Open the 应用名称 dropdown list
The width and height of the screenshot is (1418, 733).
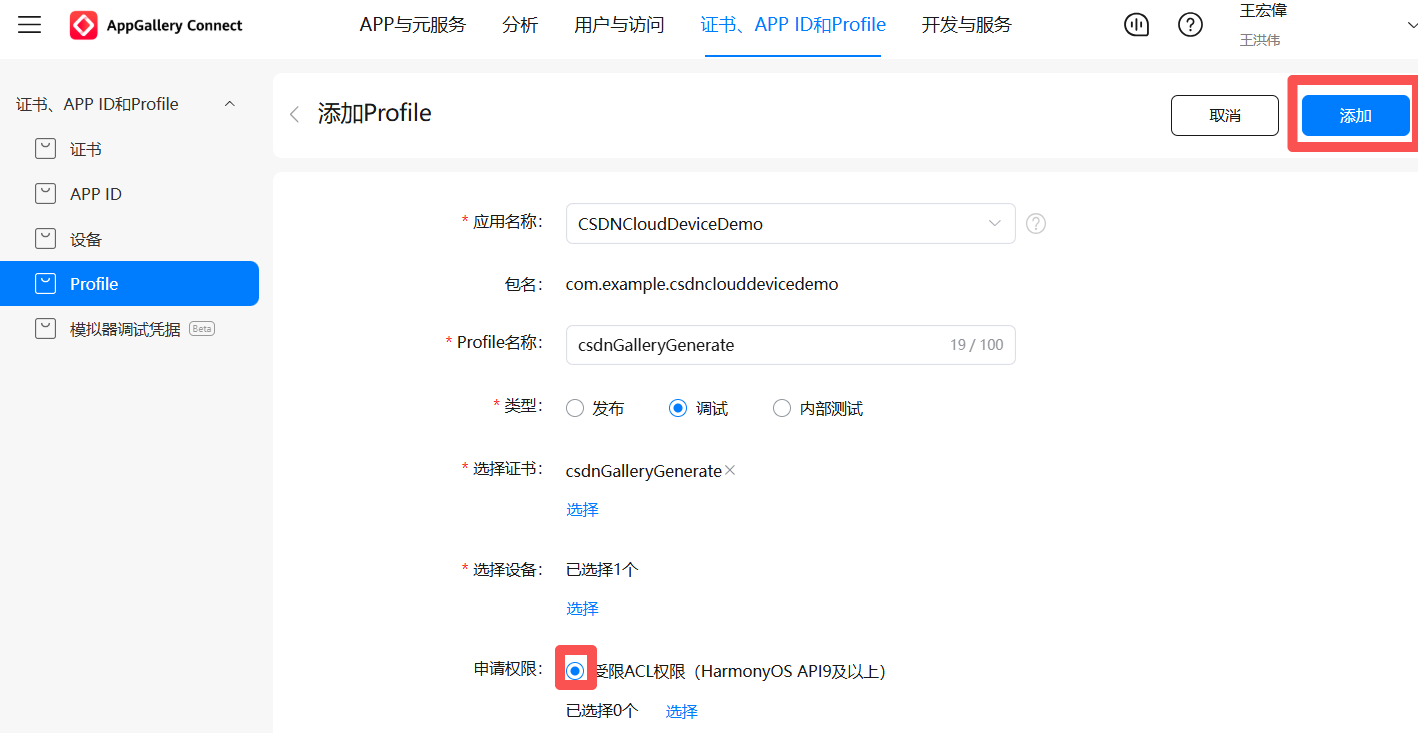[x=790, y=224]
